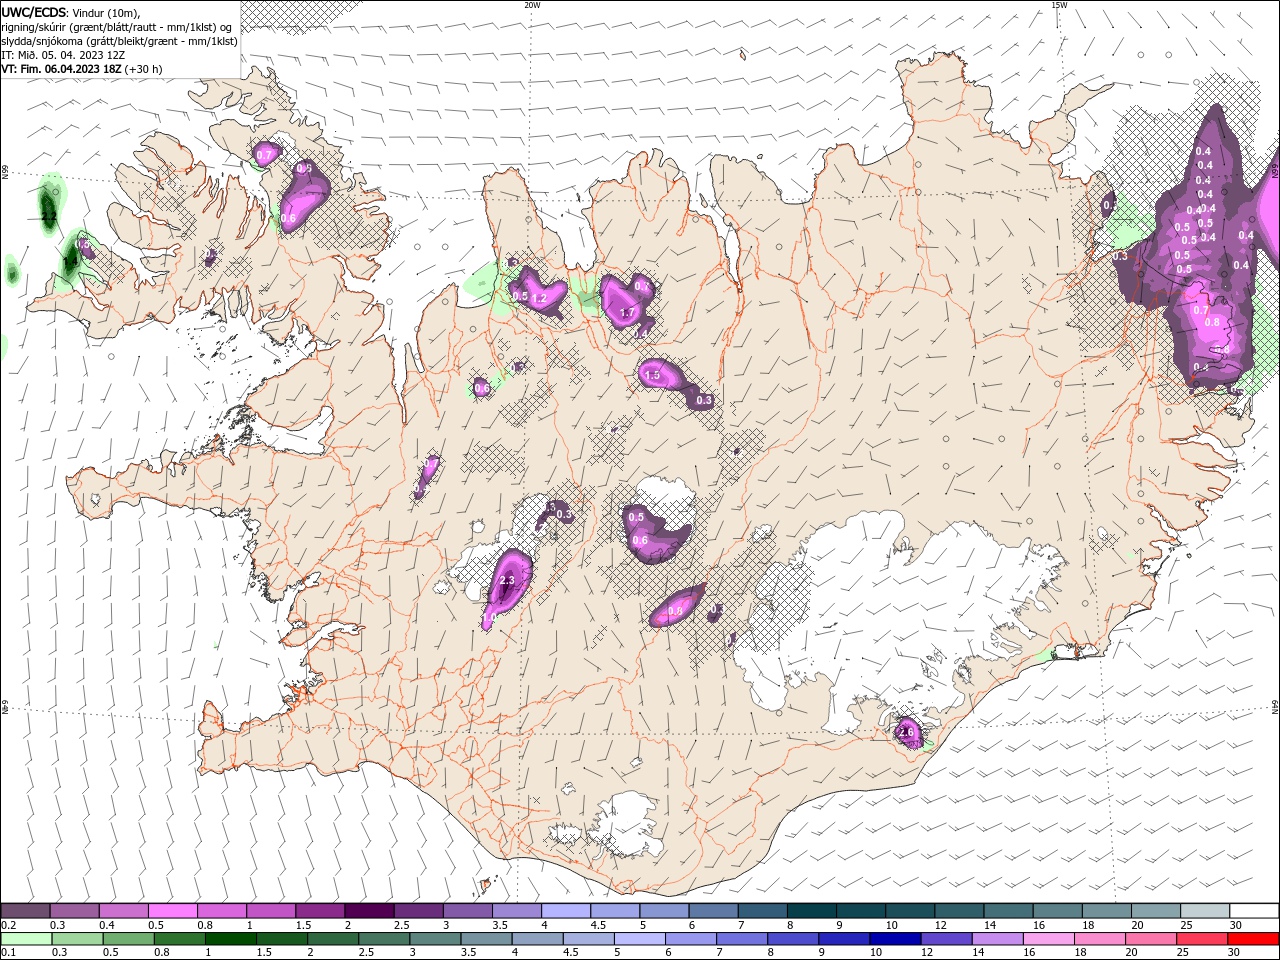Click the '0.7' value in the eastern snow area
Viewport: 1280px width, 960px height.
click(x=1201, y=310)
